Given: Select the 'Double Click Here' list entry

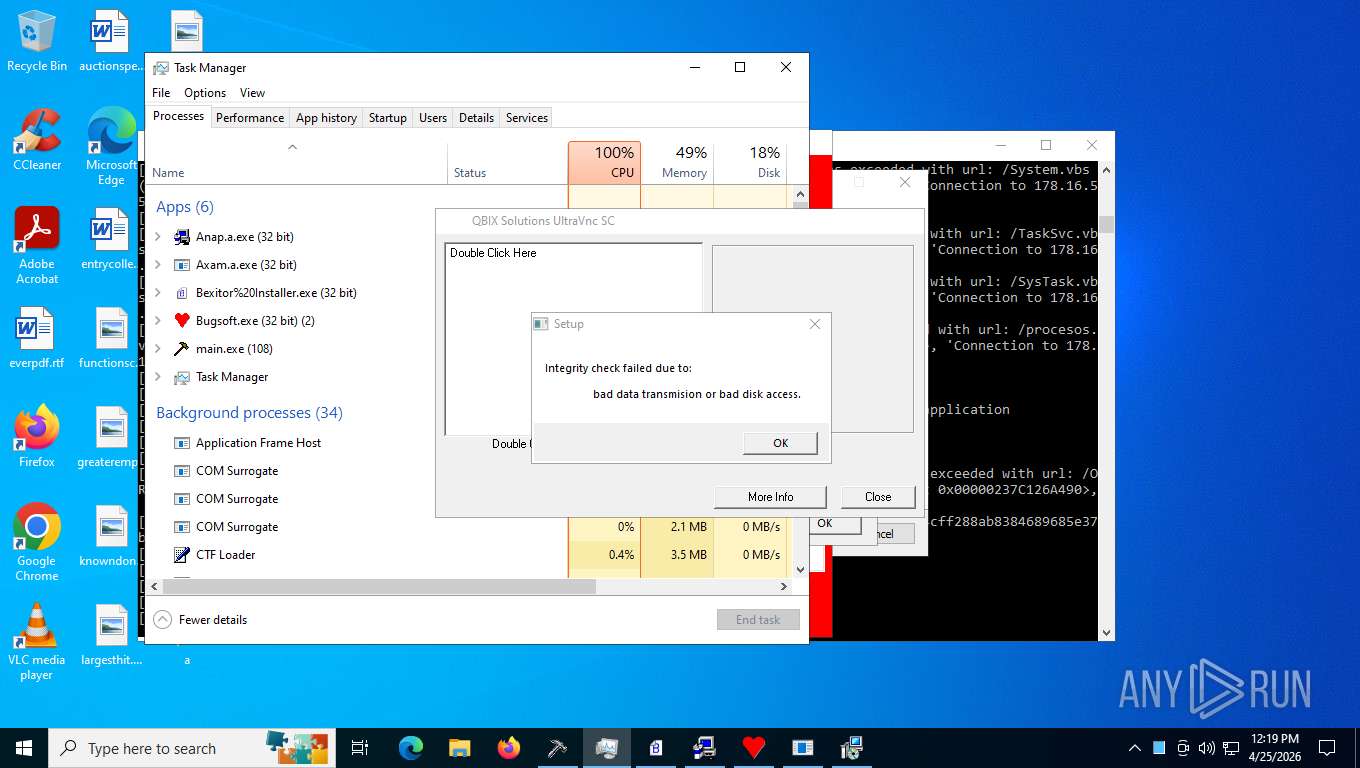Looking at the screenshot, I should pyautogui.click(x=493, y=253).
